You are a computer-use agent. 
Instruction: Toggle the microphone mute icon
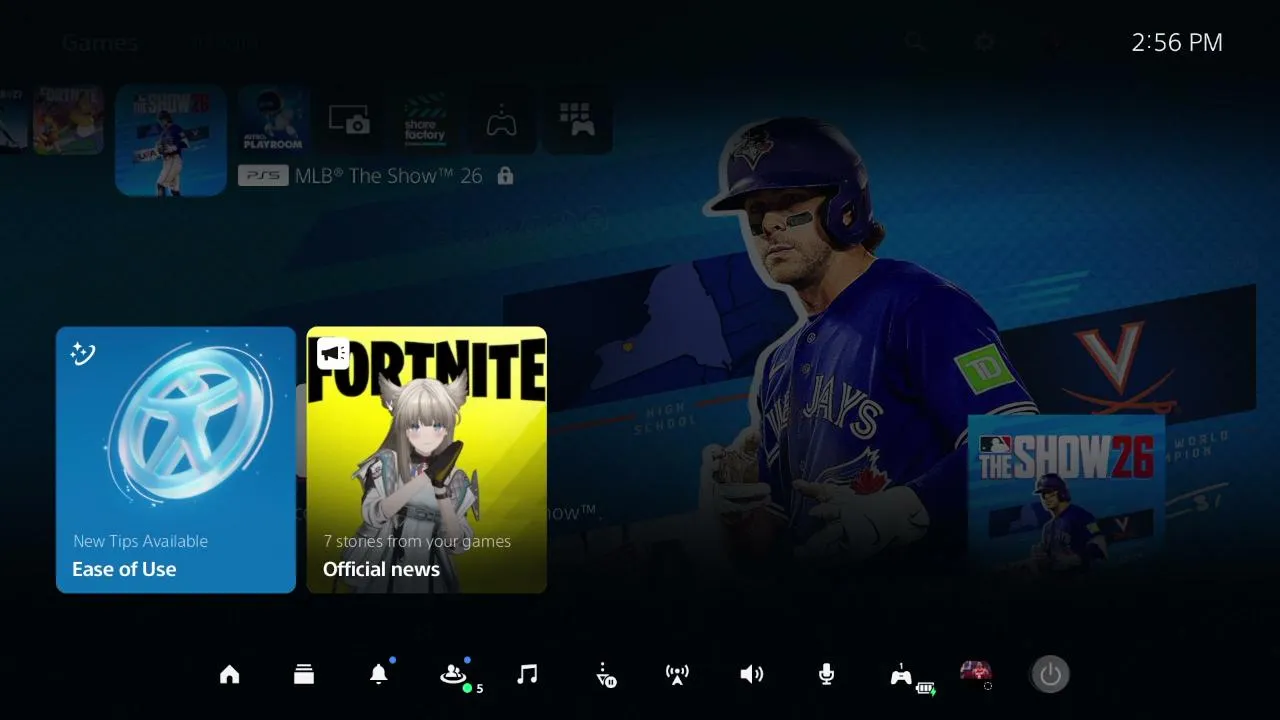pos(826,675)
